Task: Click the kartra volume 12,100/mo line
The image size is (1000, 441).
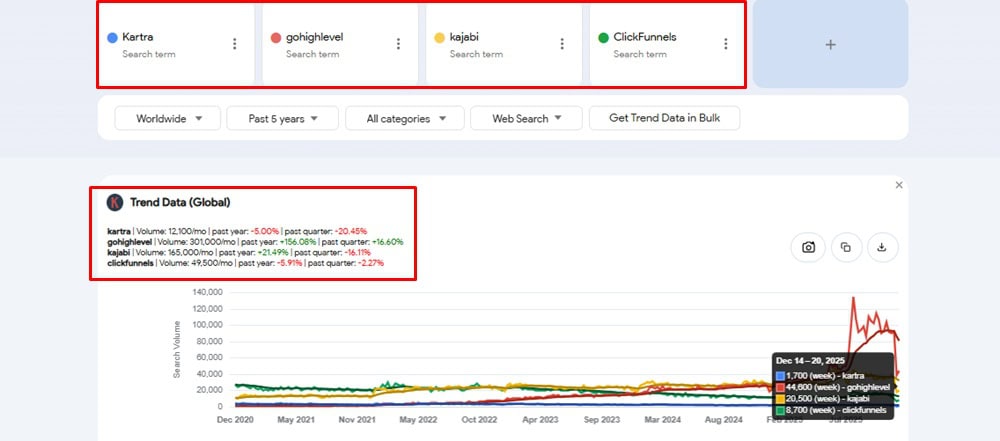Action: coord(237,231)
